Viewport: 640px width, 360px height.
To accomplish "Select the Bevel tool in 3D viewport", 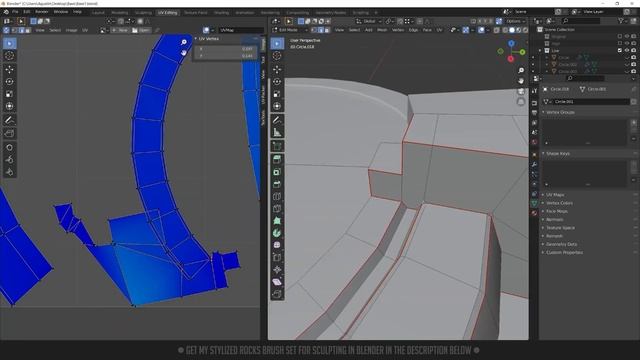I will [x=277, y=184].
